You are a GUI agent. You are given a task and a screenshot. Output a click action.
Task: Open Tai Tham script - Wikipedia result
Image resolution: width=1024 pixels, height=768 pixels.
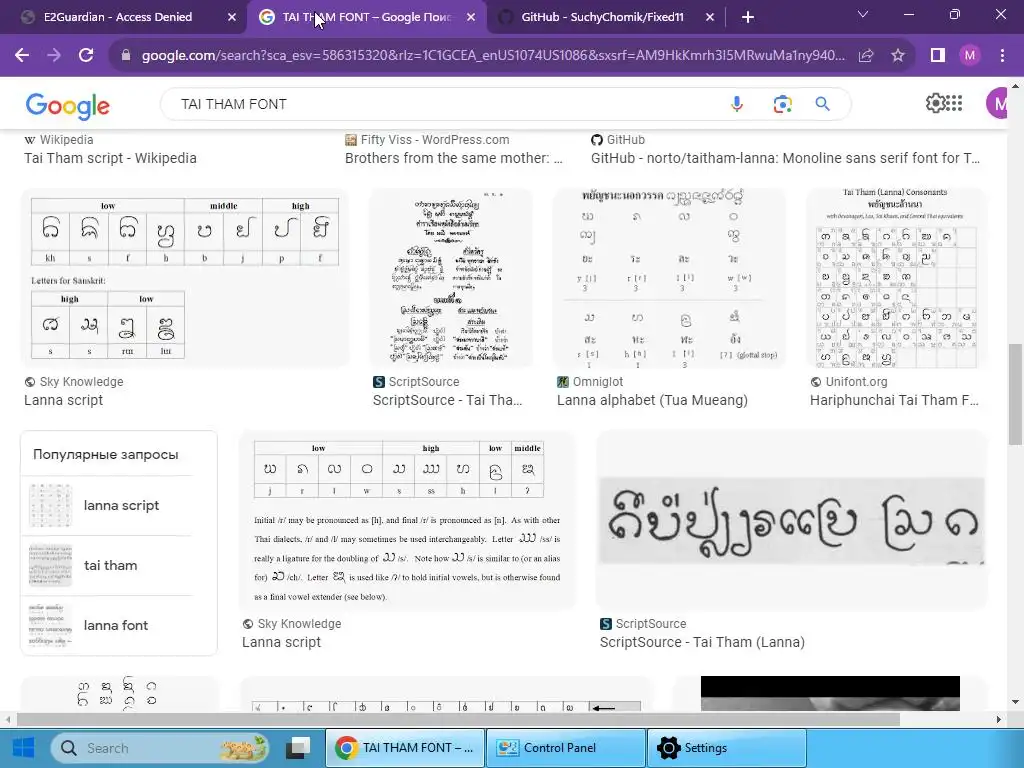(x=110, y=158)
